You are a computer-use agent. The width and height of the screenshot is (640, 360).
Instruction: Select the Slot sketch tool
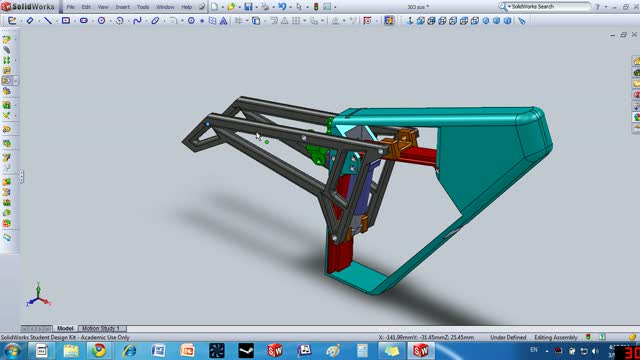pyautogui.click(x=84, y=20)
